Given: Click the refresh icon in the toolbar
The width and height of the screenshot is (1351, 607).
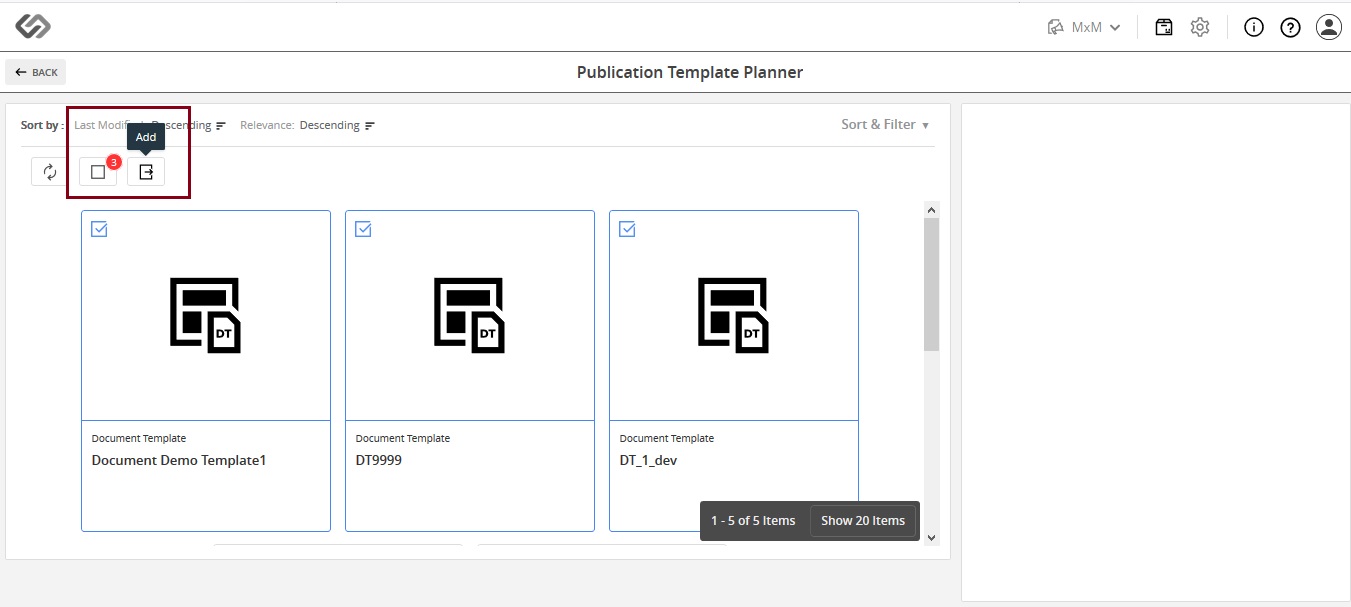Looking at the screenshot, I should coord(50,172).
